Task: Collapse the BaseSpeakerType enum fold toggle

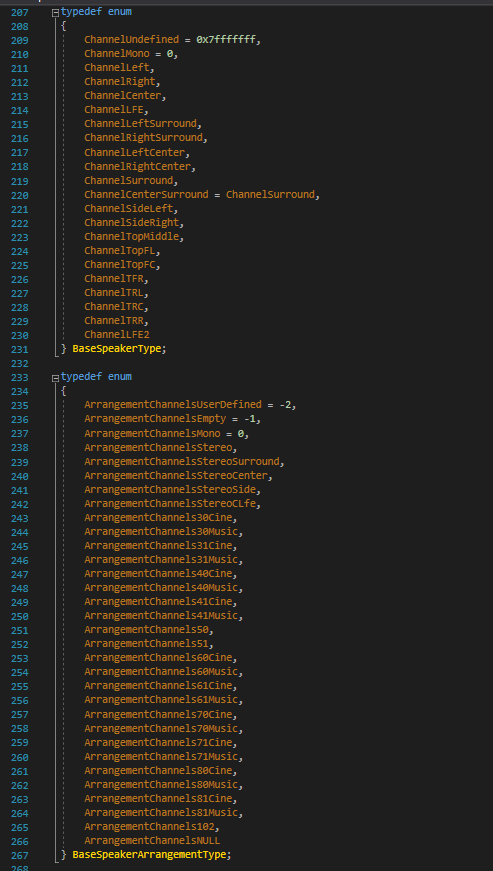Action: 55,12
